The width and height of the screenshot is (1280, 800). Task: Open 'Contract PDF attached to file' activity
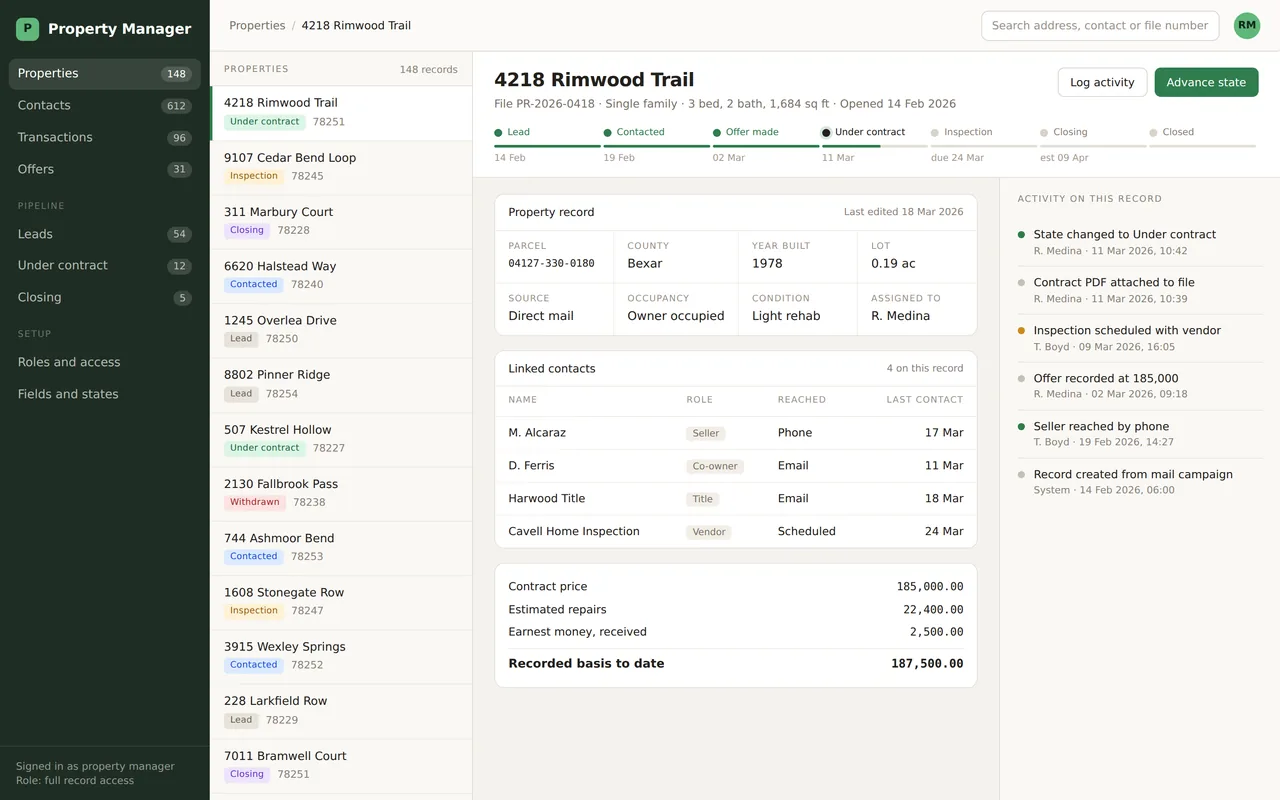click(x=1140, y=290)
